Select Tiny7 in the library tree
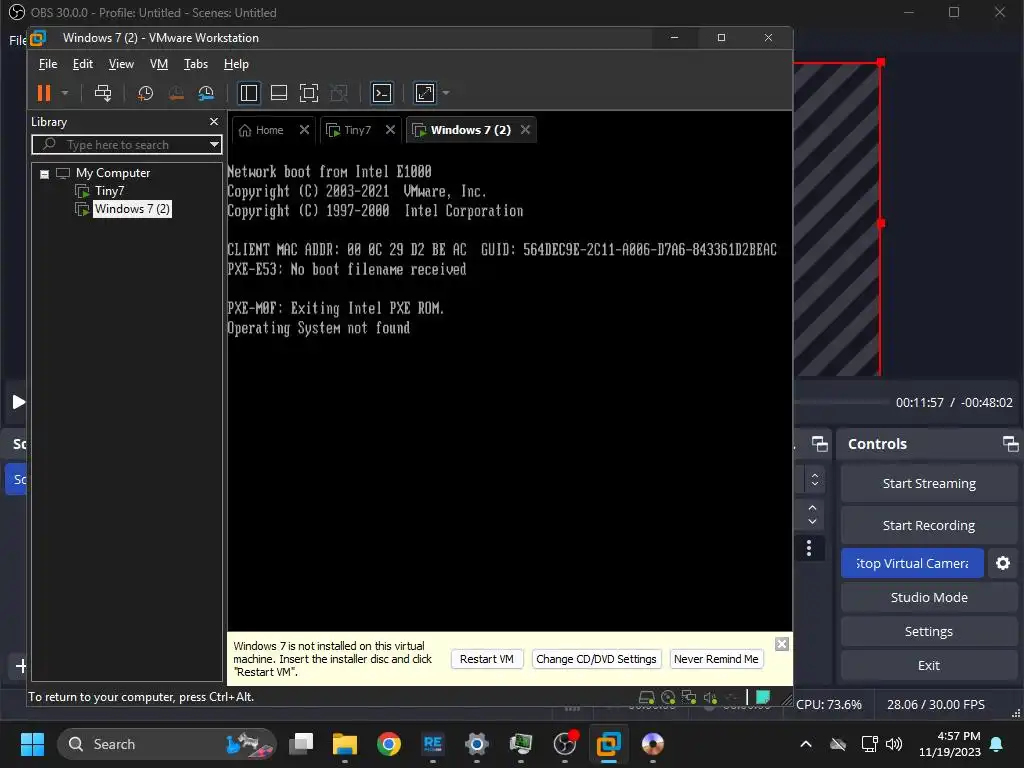The width and height of the screenshot is (1024, 768). click(109, 191)
